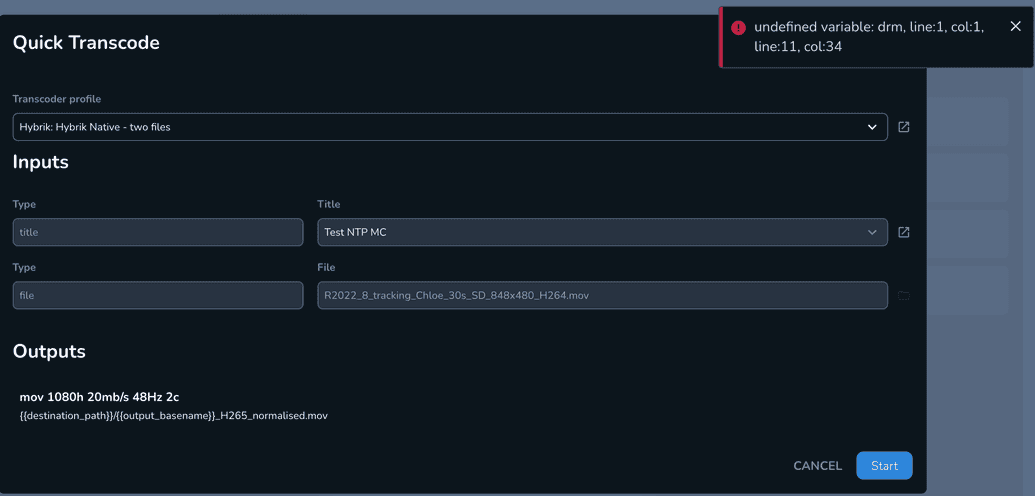Open transcoder profile in new window icon

pos(904,127)
